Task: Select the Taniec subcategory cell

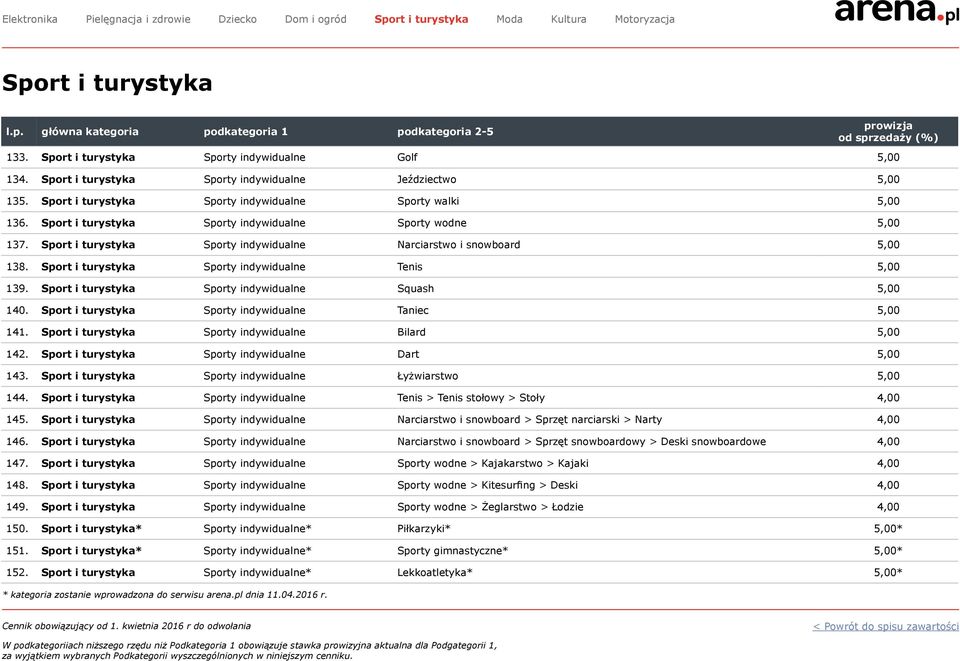Action: (x=413, y=310)
